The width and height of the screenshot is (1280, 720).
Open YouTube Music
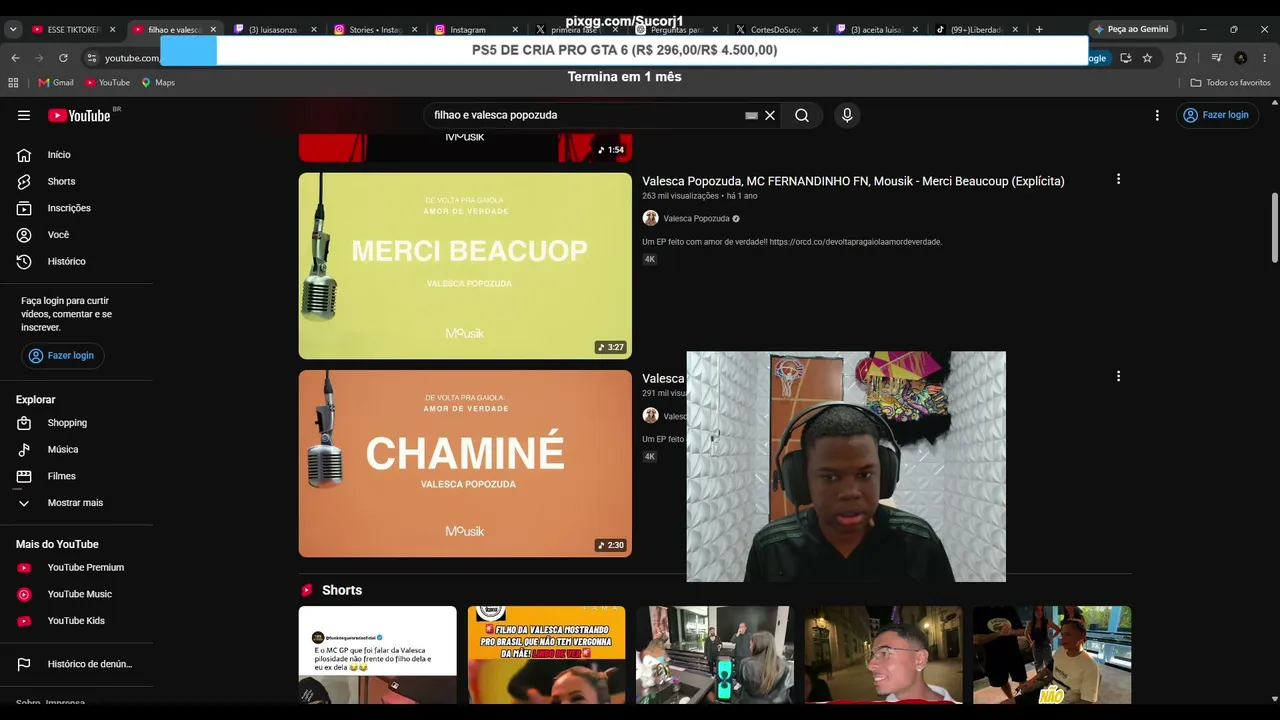pyautogui.click(x=80, y=594)
